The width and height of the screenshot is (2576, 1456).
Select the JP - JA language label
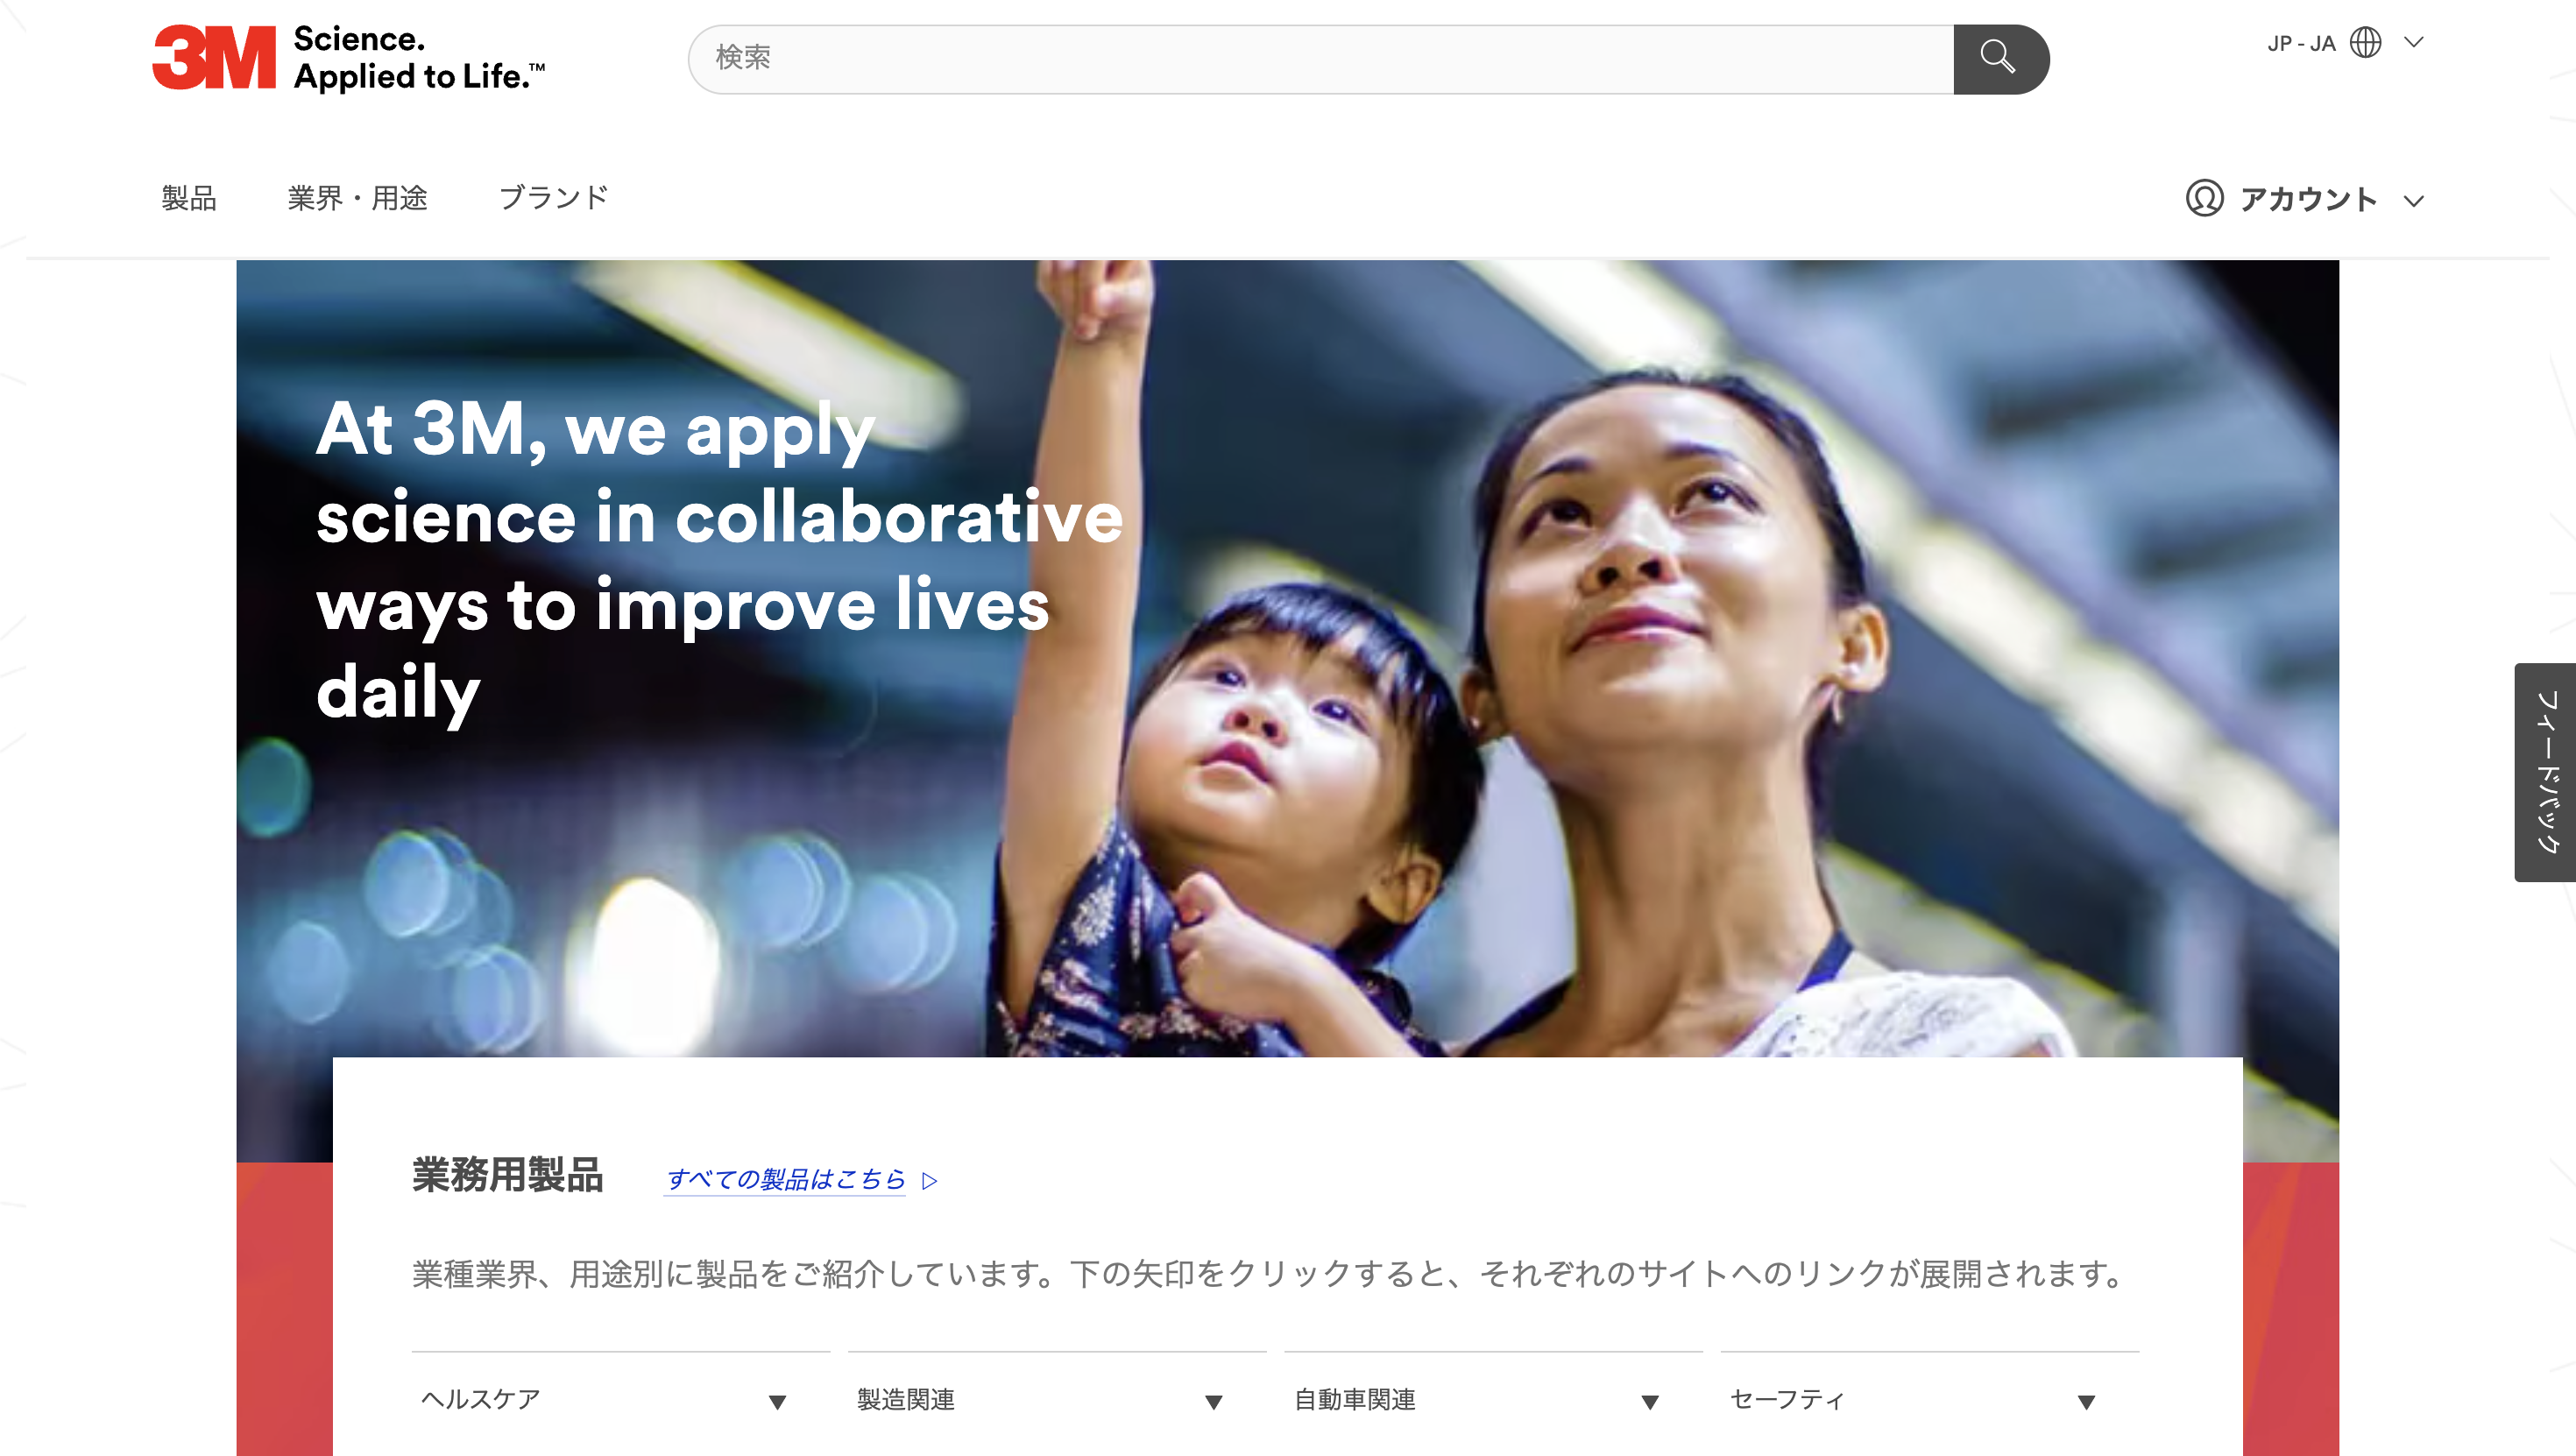point(2301,43)
